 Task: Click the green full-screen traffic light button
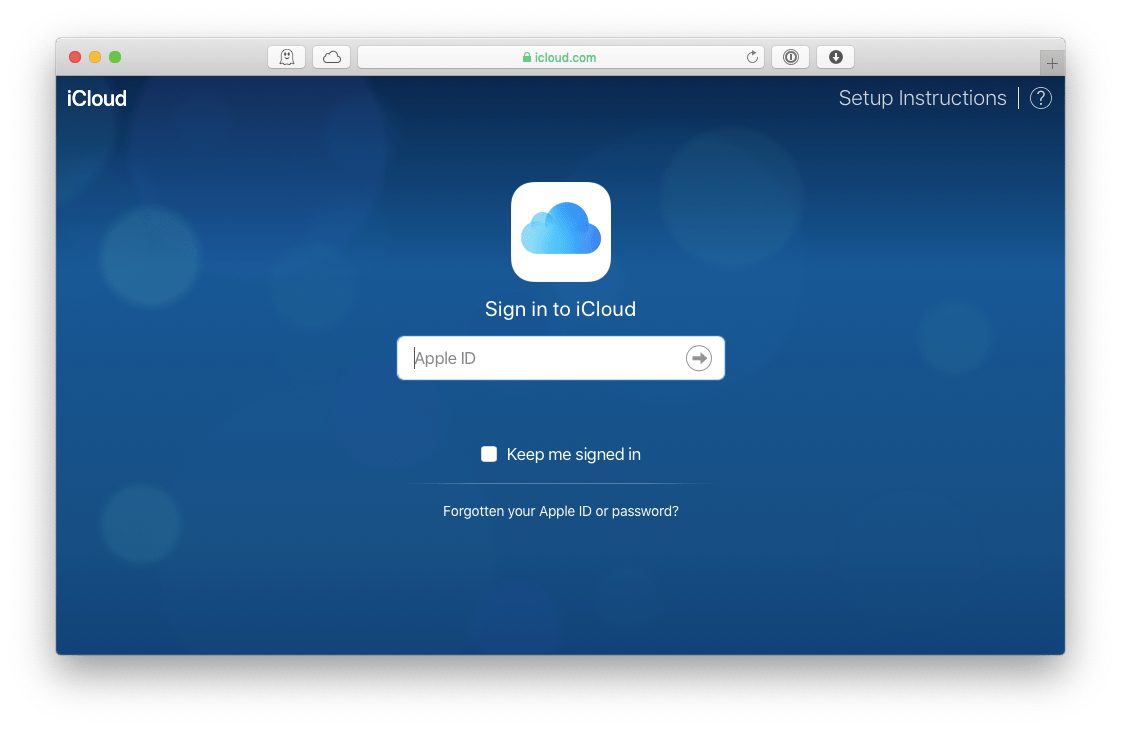[x=115, y=57]
